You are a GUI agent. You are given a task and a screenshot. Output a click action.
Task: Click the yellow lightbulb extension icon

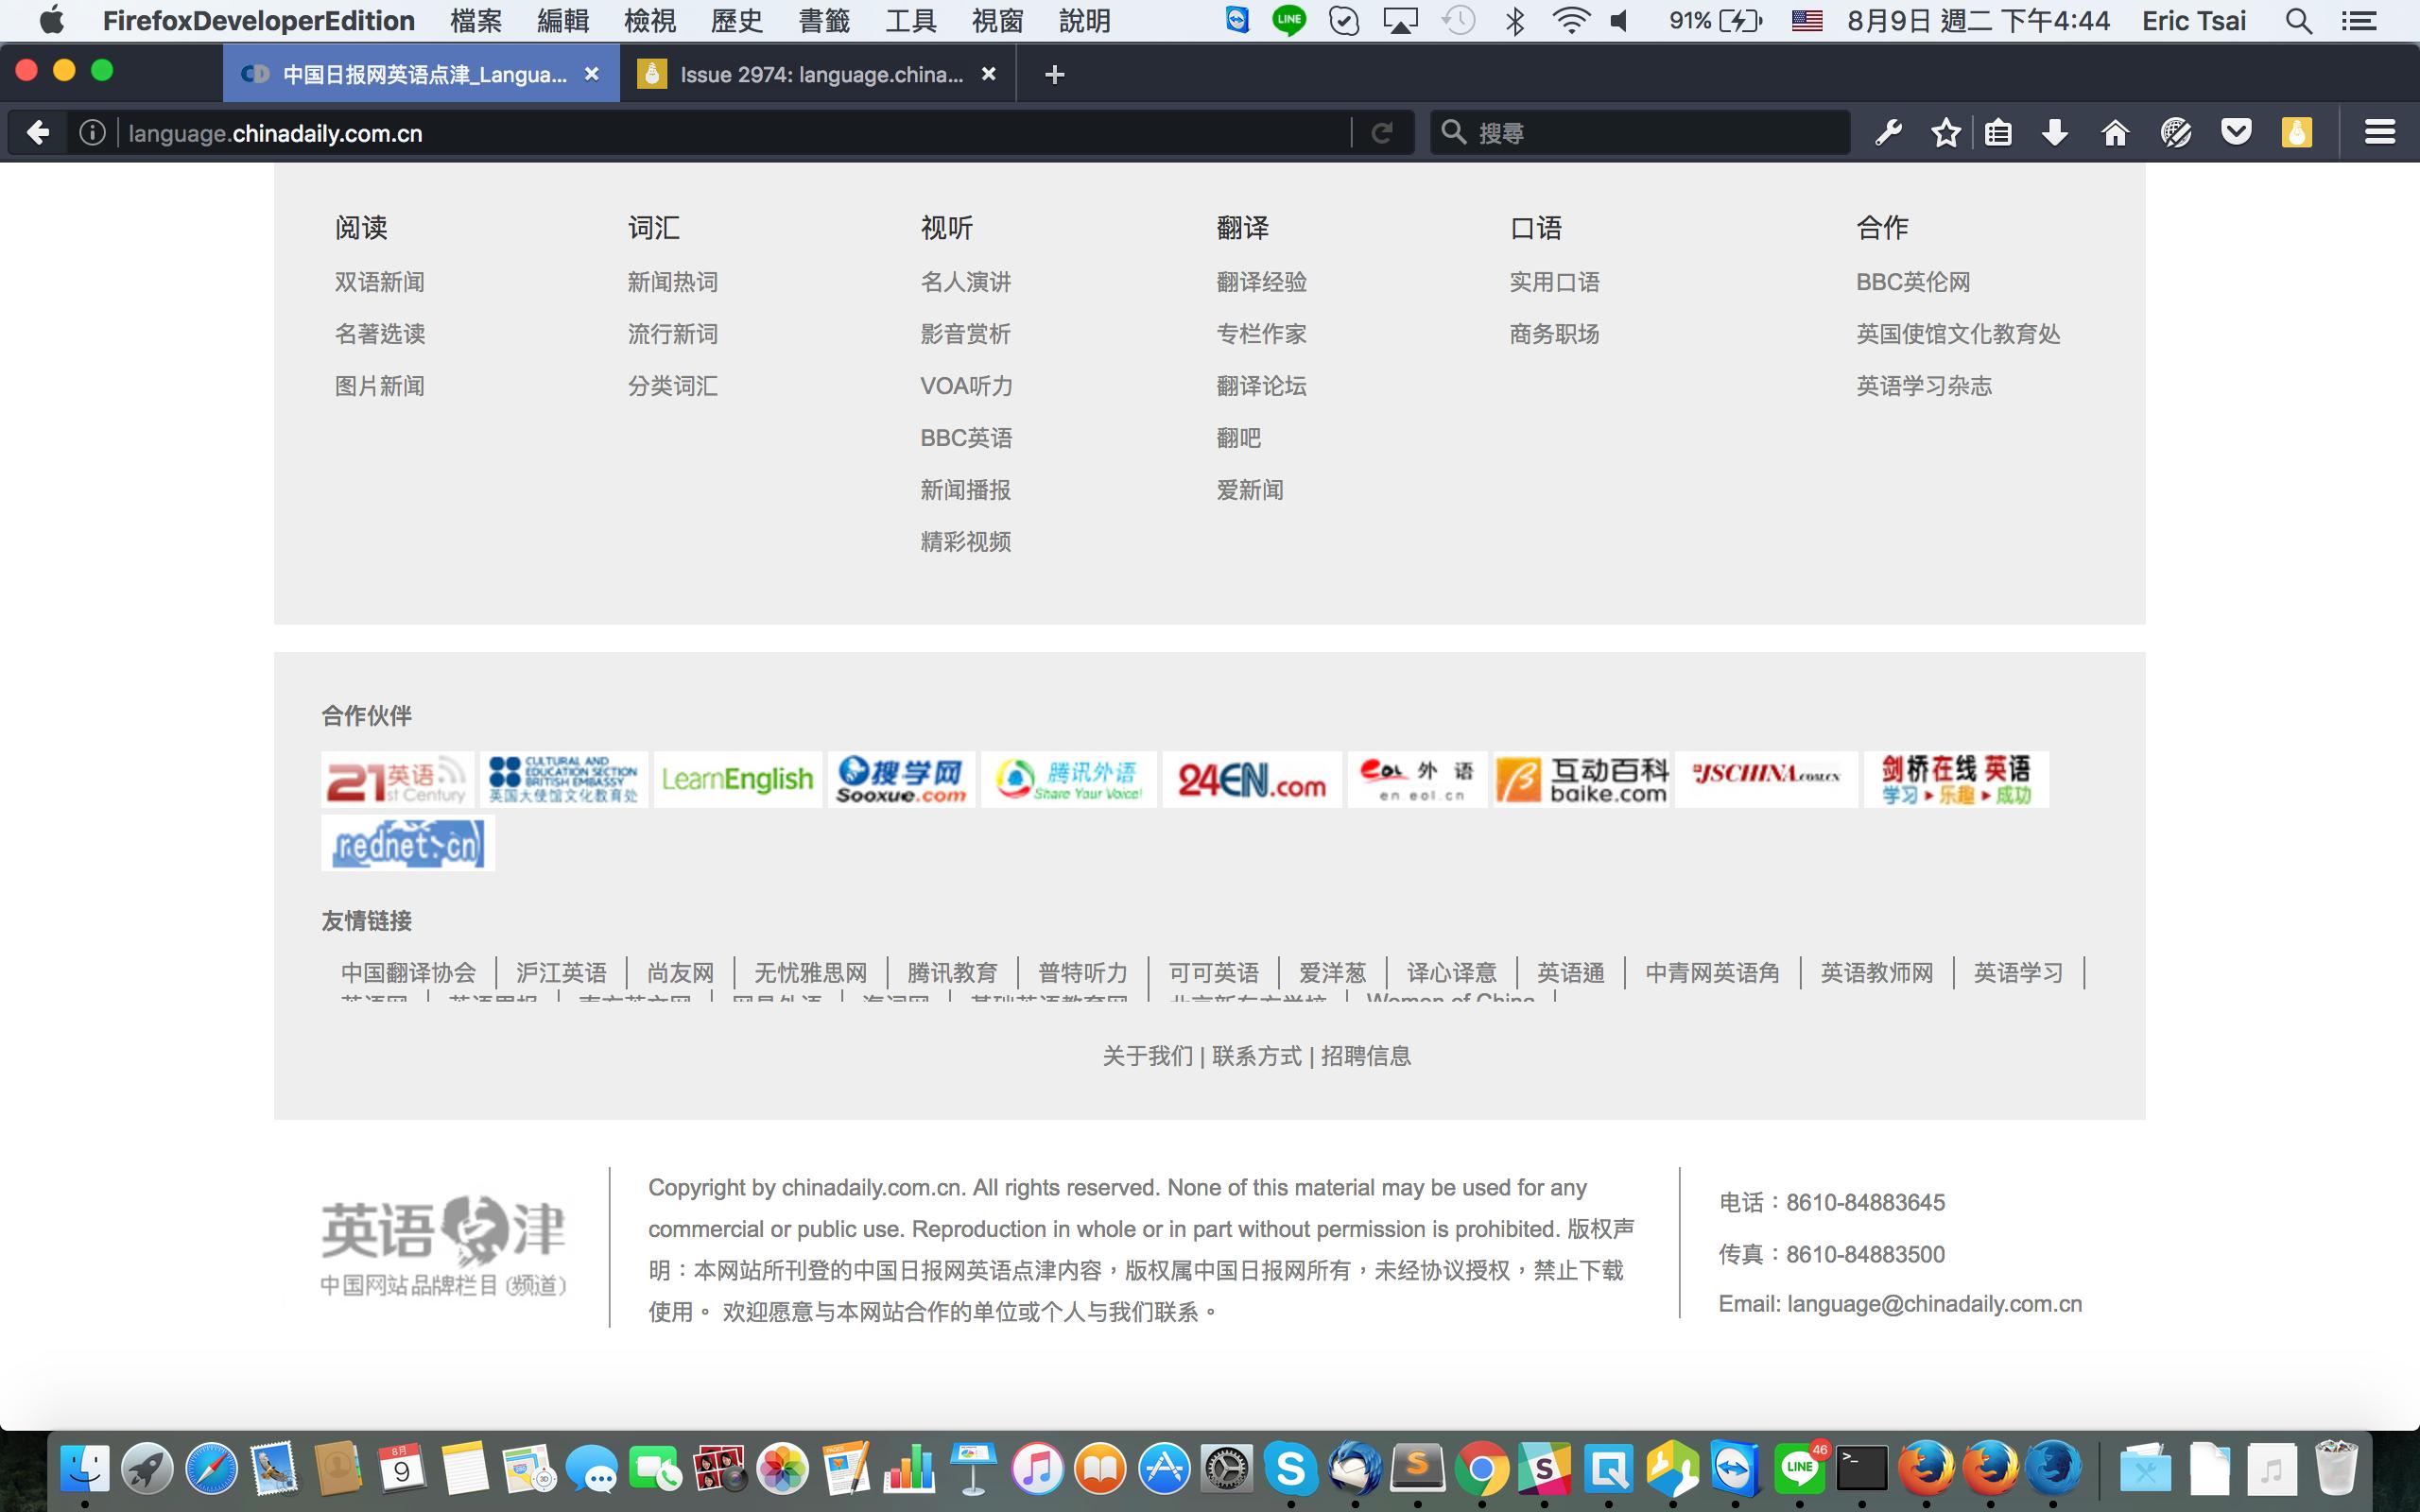[x=2297, y=132]
